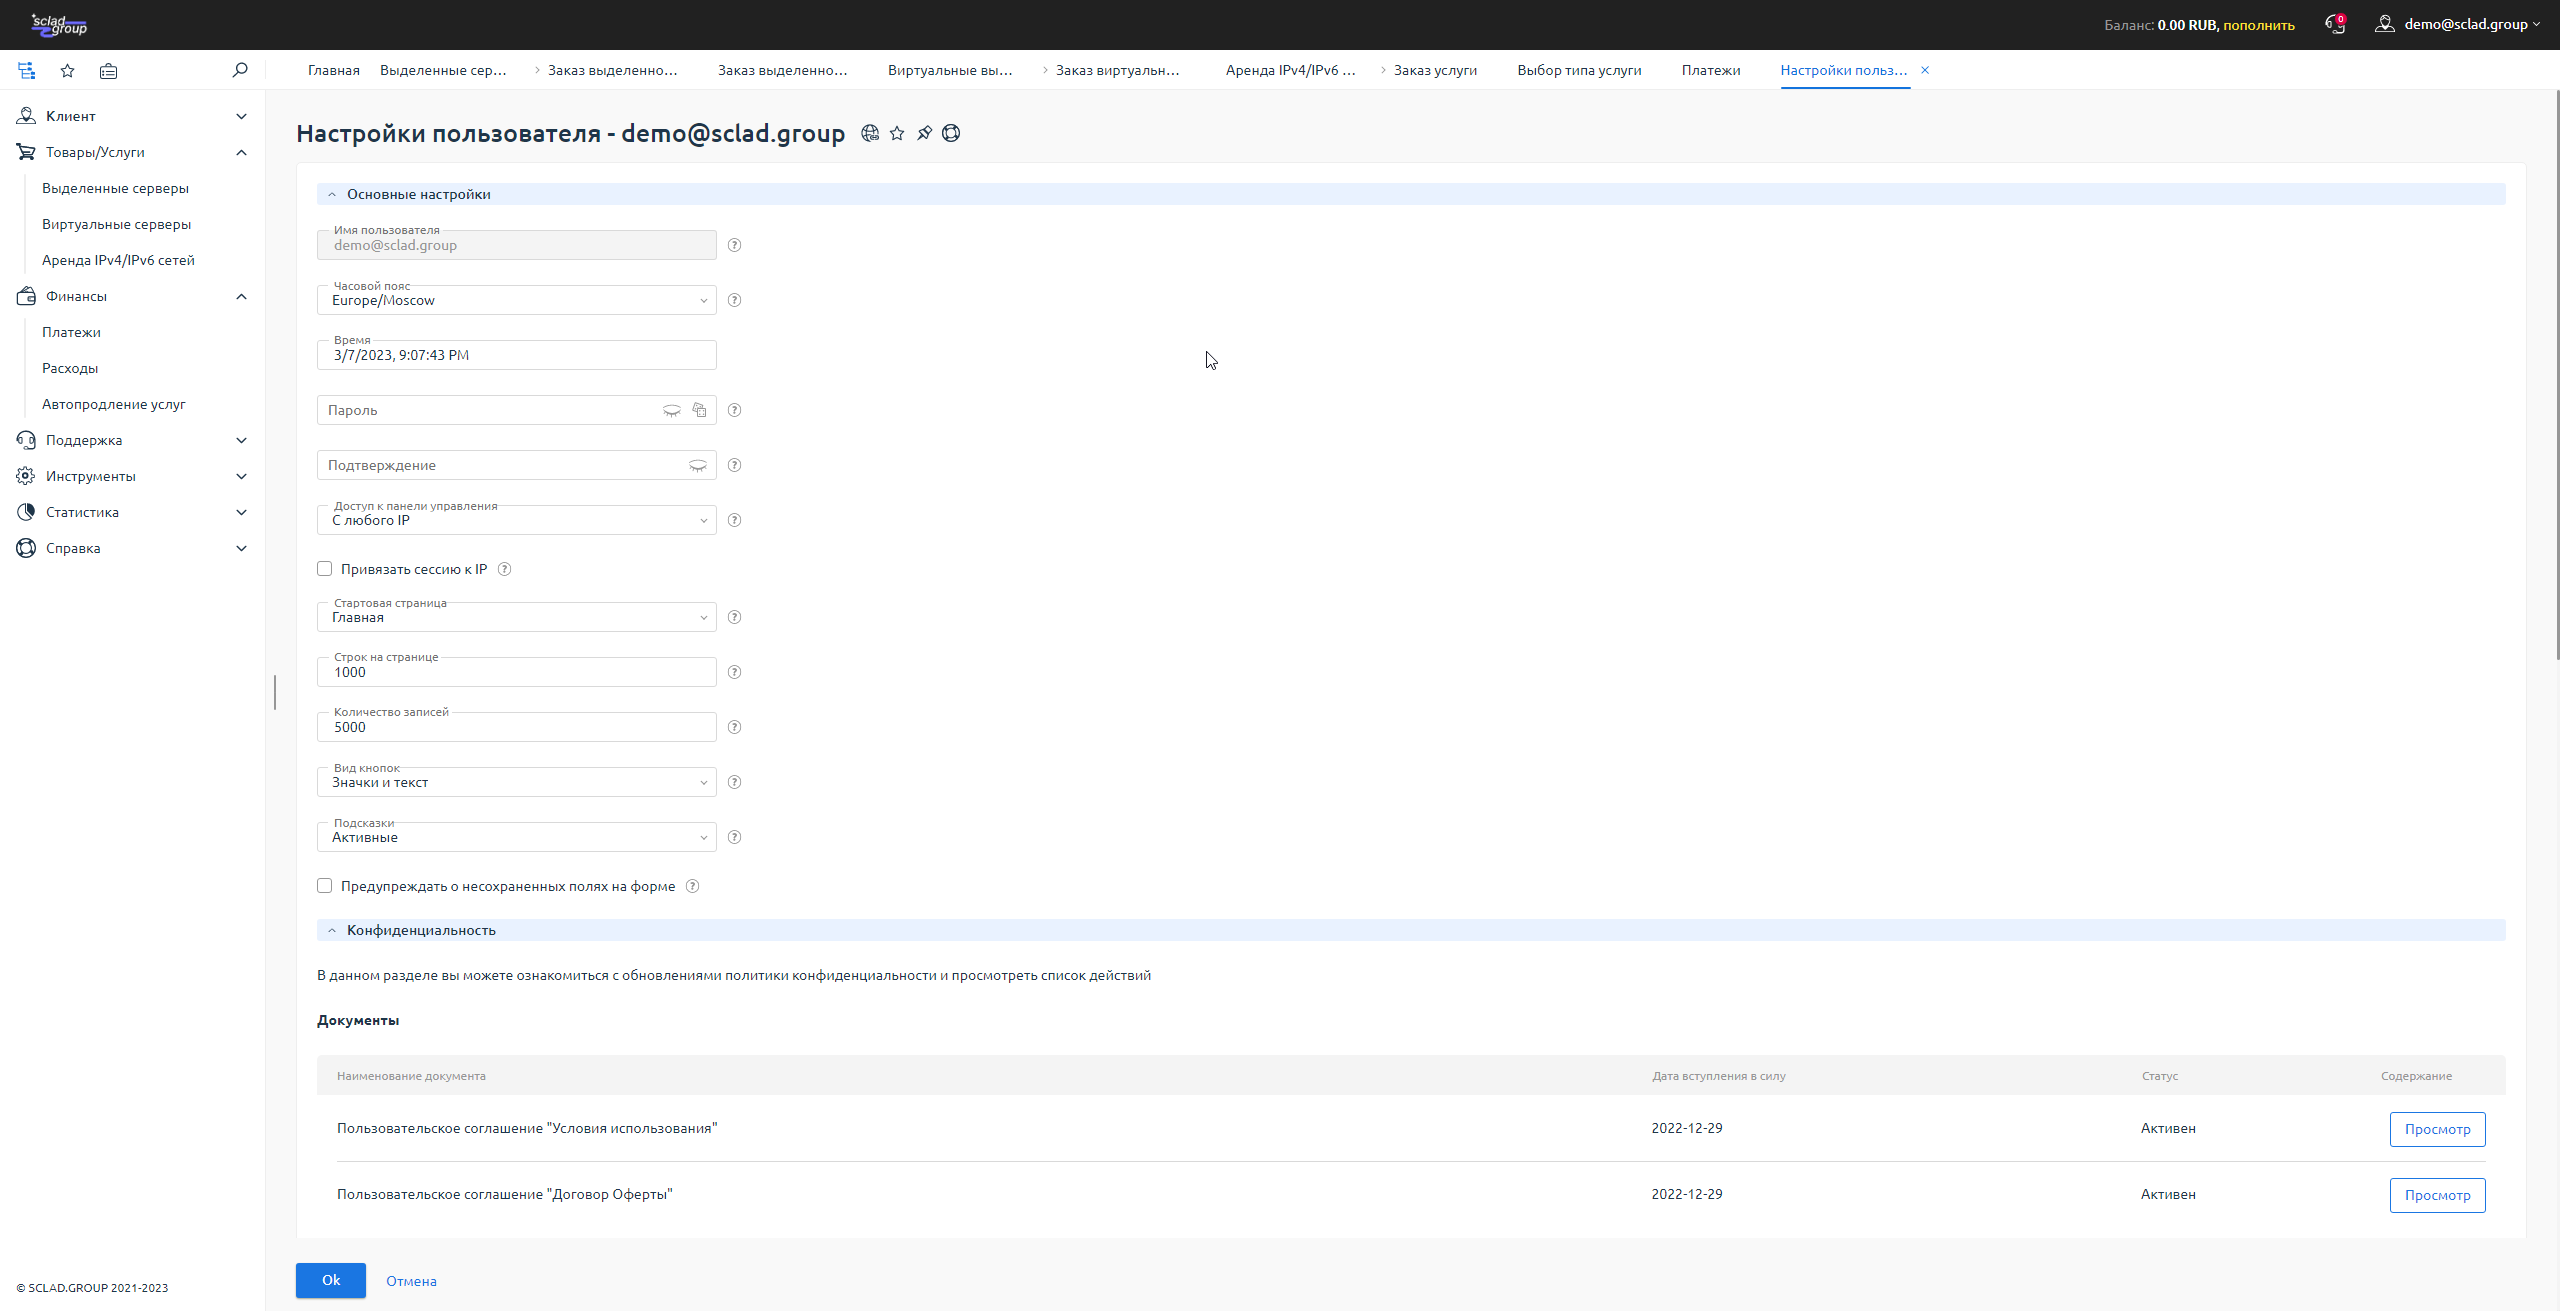Screen dimensions: 2560x1311
Task: Click the blue Ok button
Action: [x=331, y=1280]
